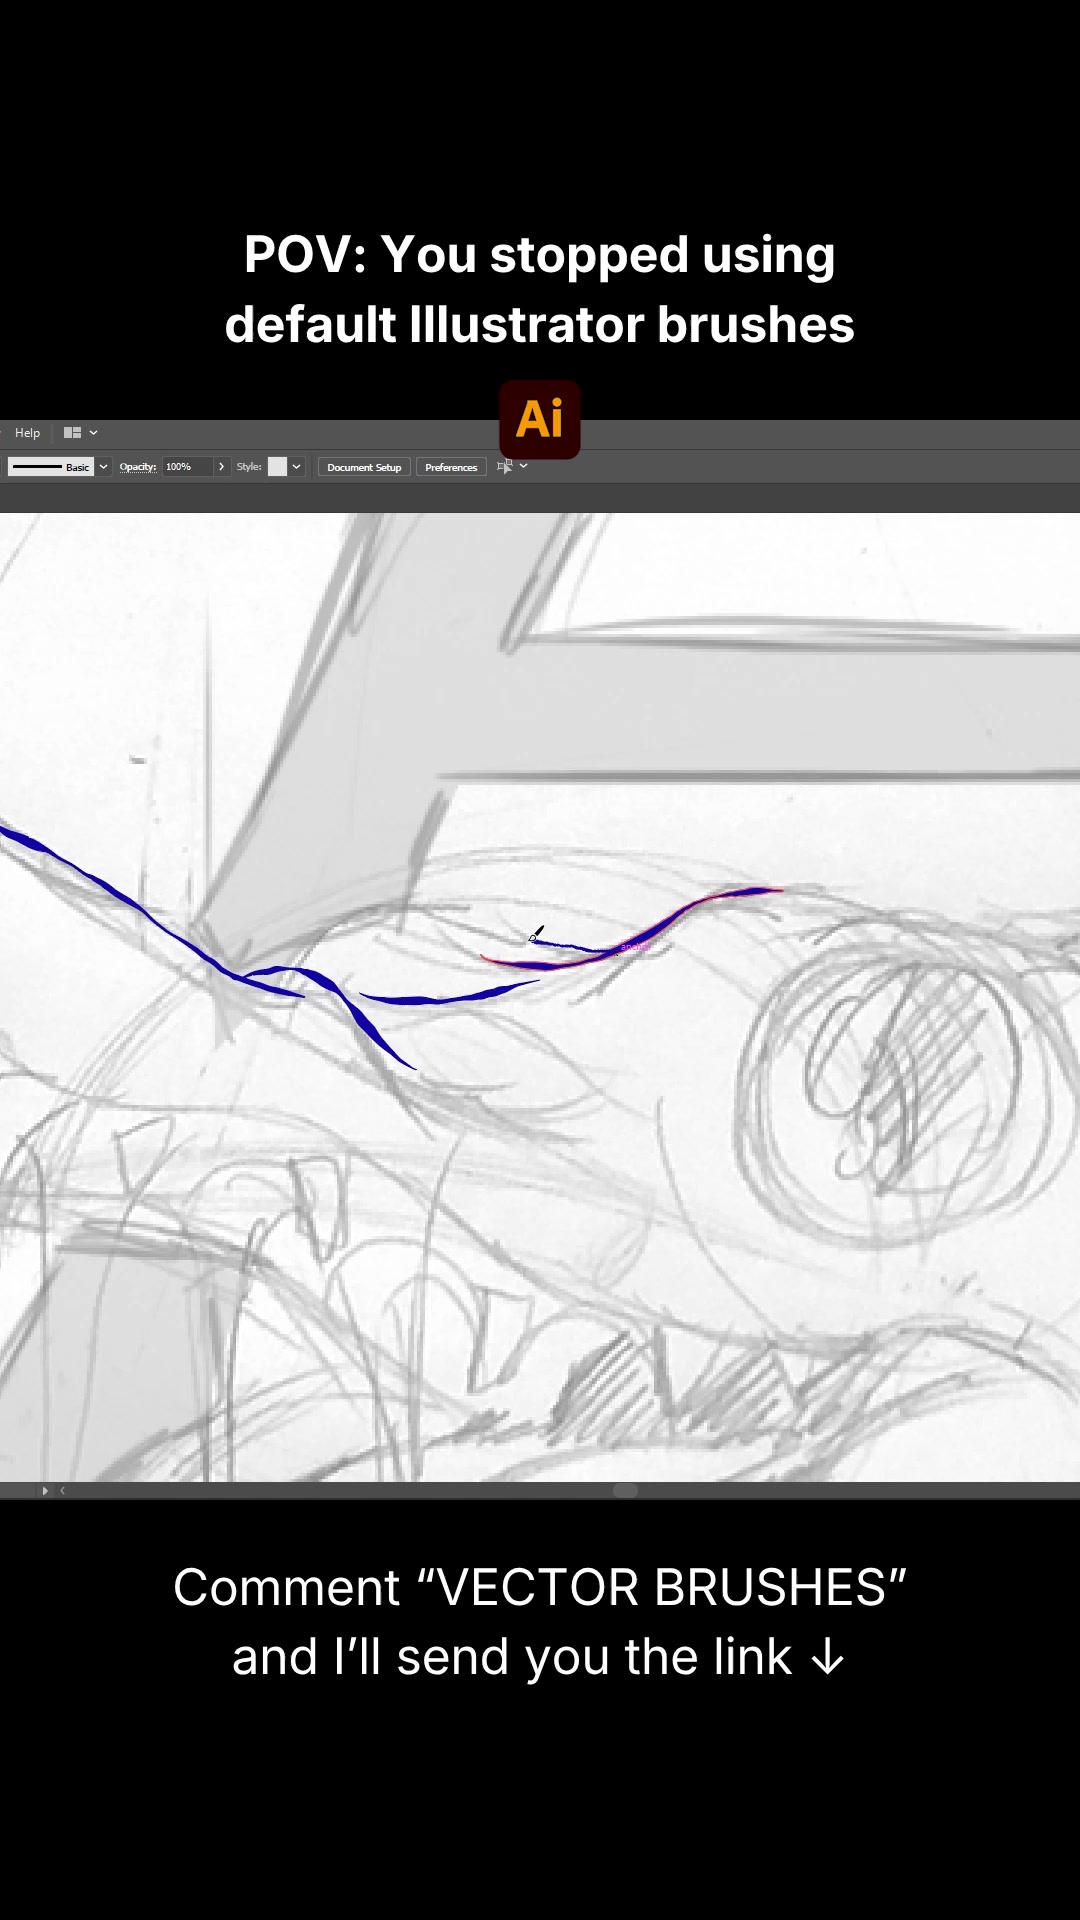
Task: Expand the arrange documents dropdown arrow
Action: [x=94, y=433]
